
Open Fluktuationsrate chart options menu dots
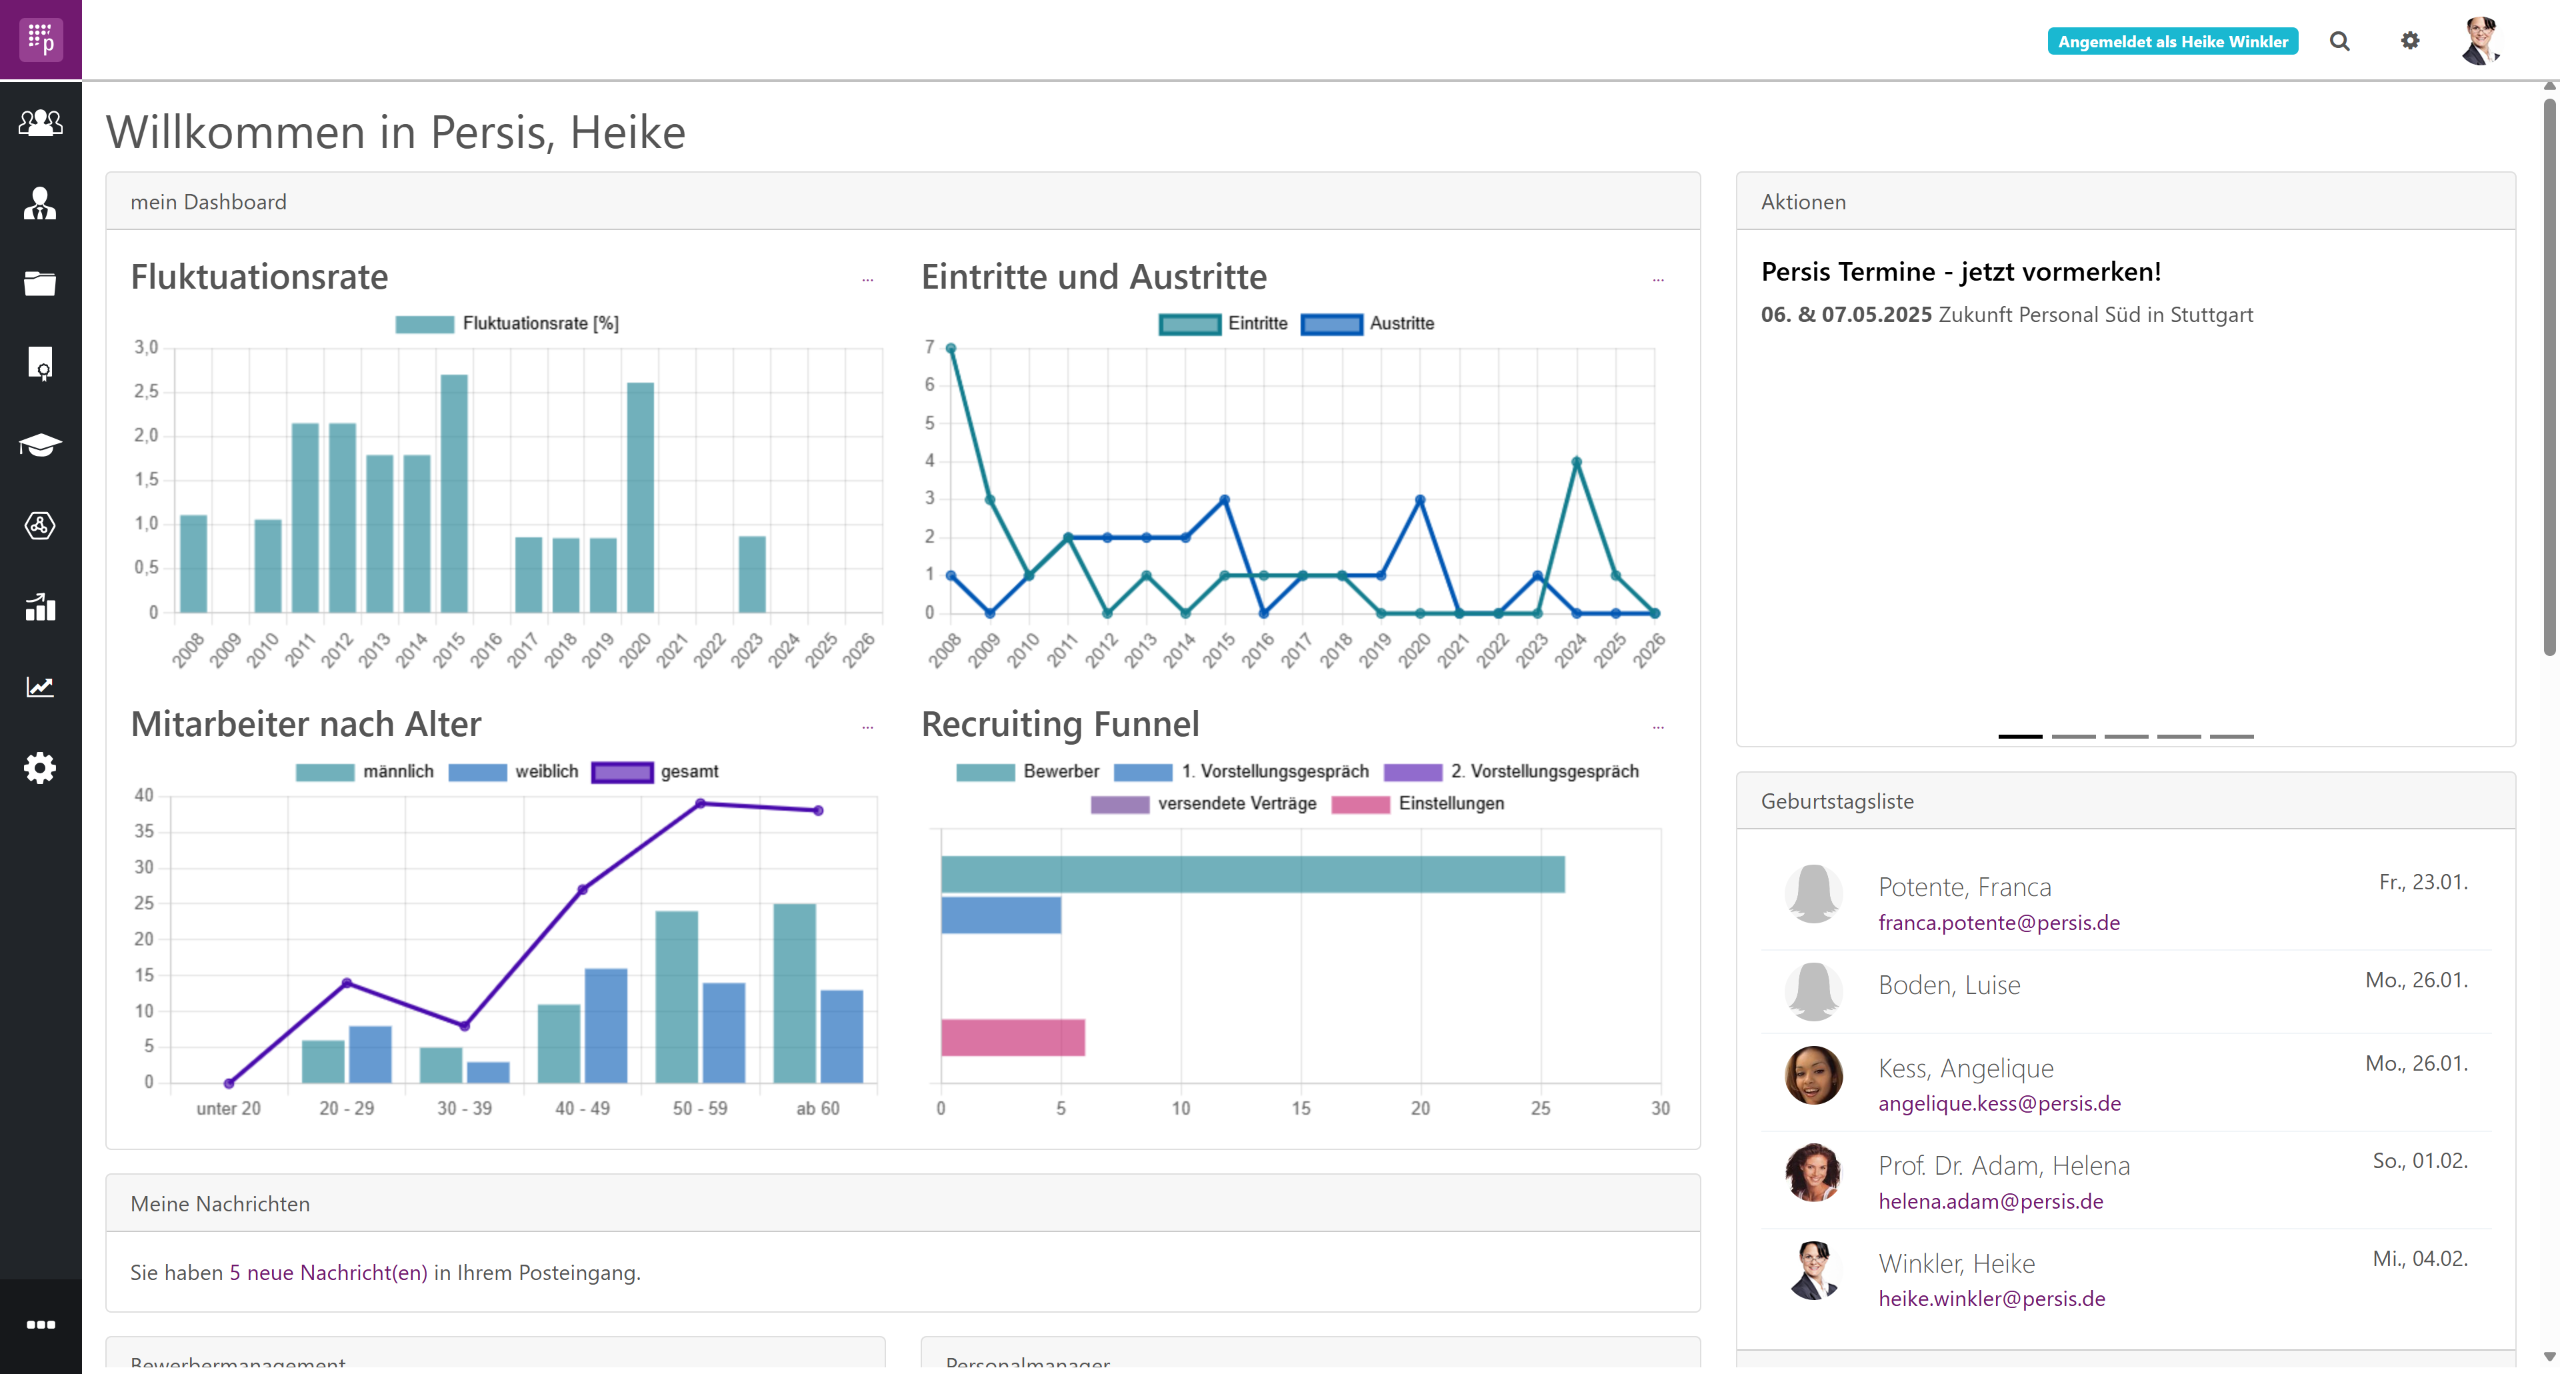pyautogui.click(x=867, y=280)
